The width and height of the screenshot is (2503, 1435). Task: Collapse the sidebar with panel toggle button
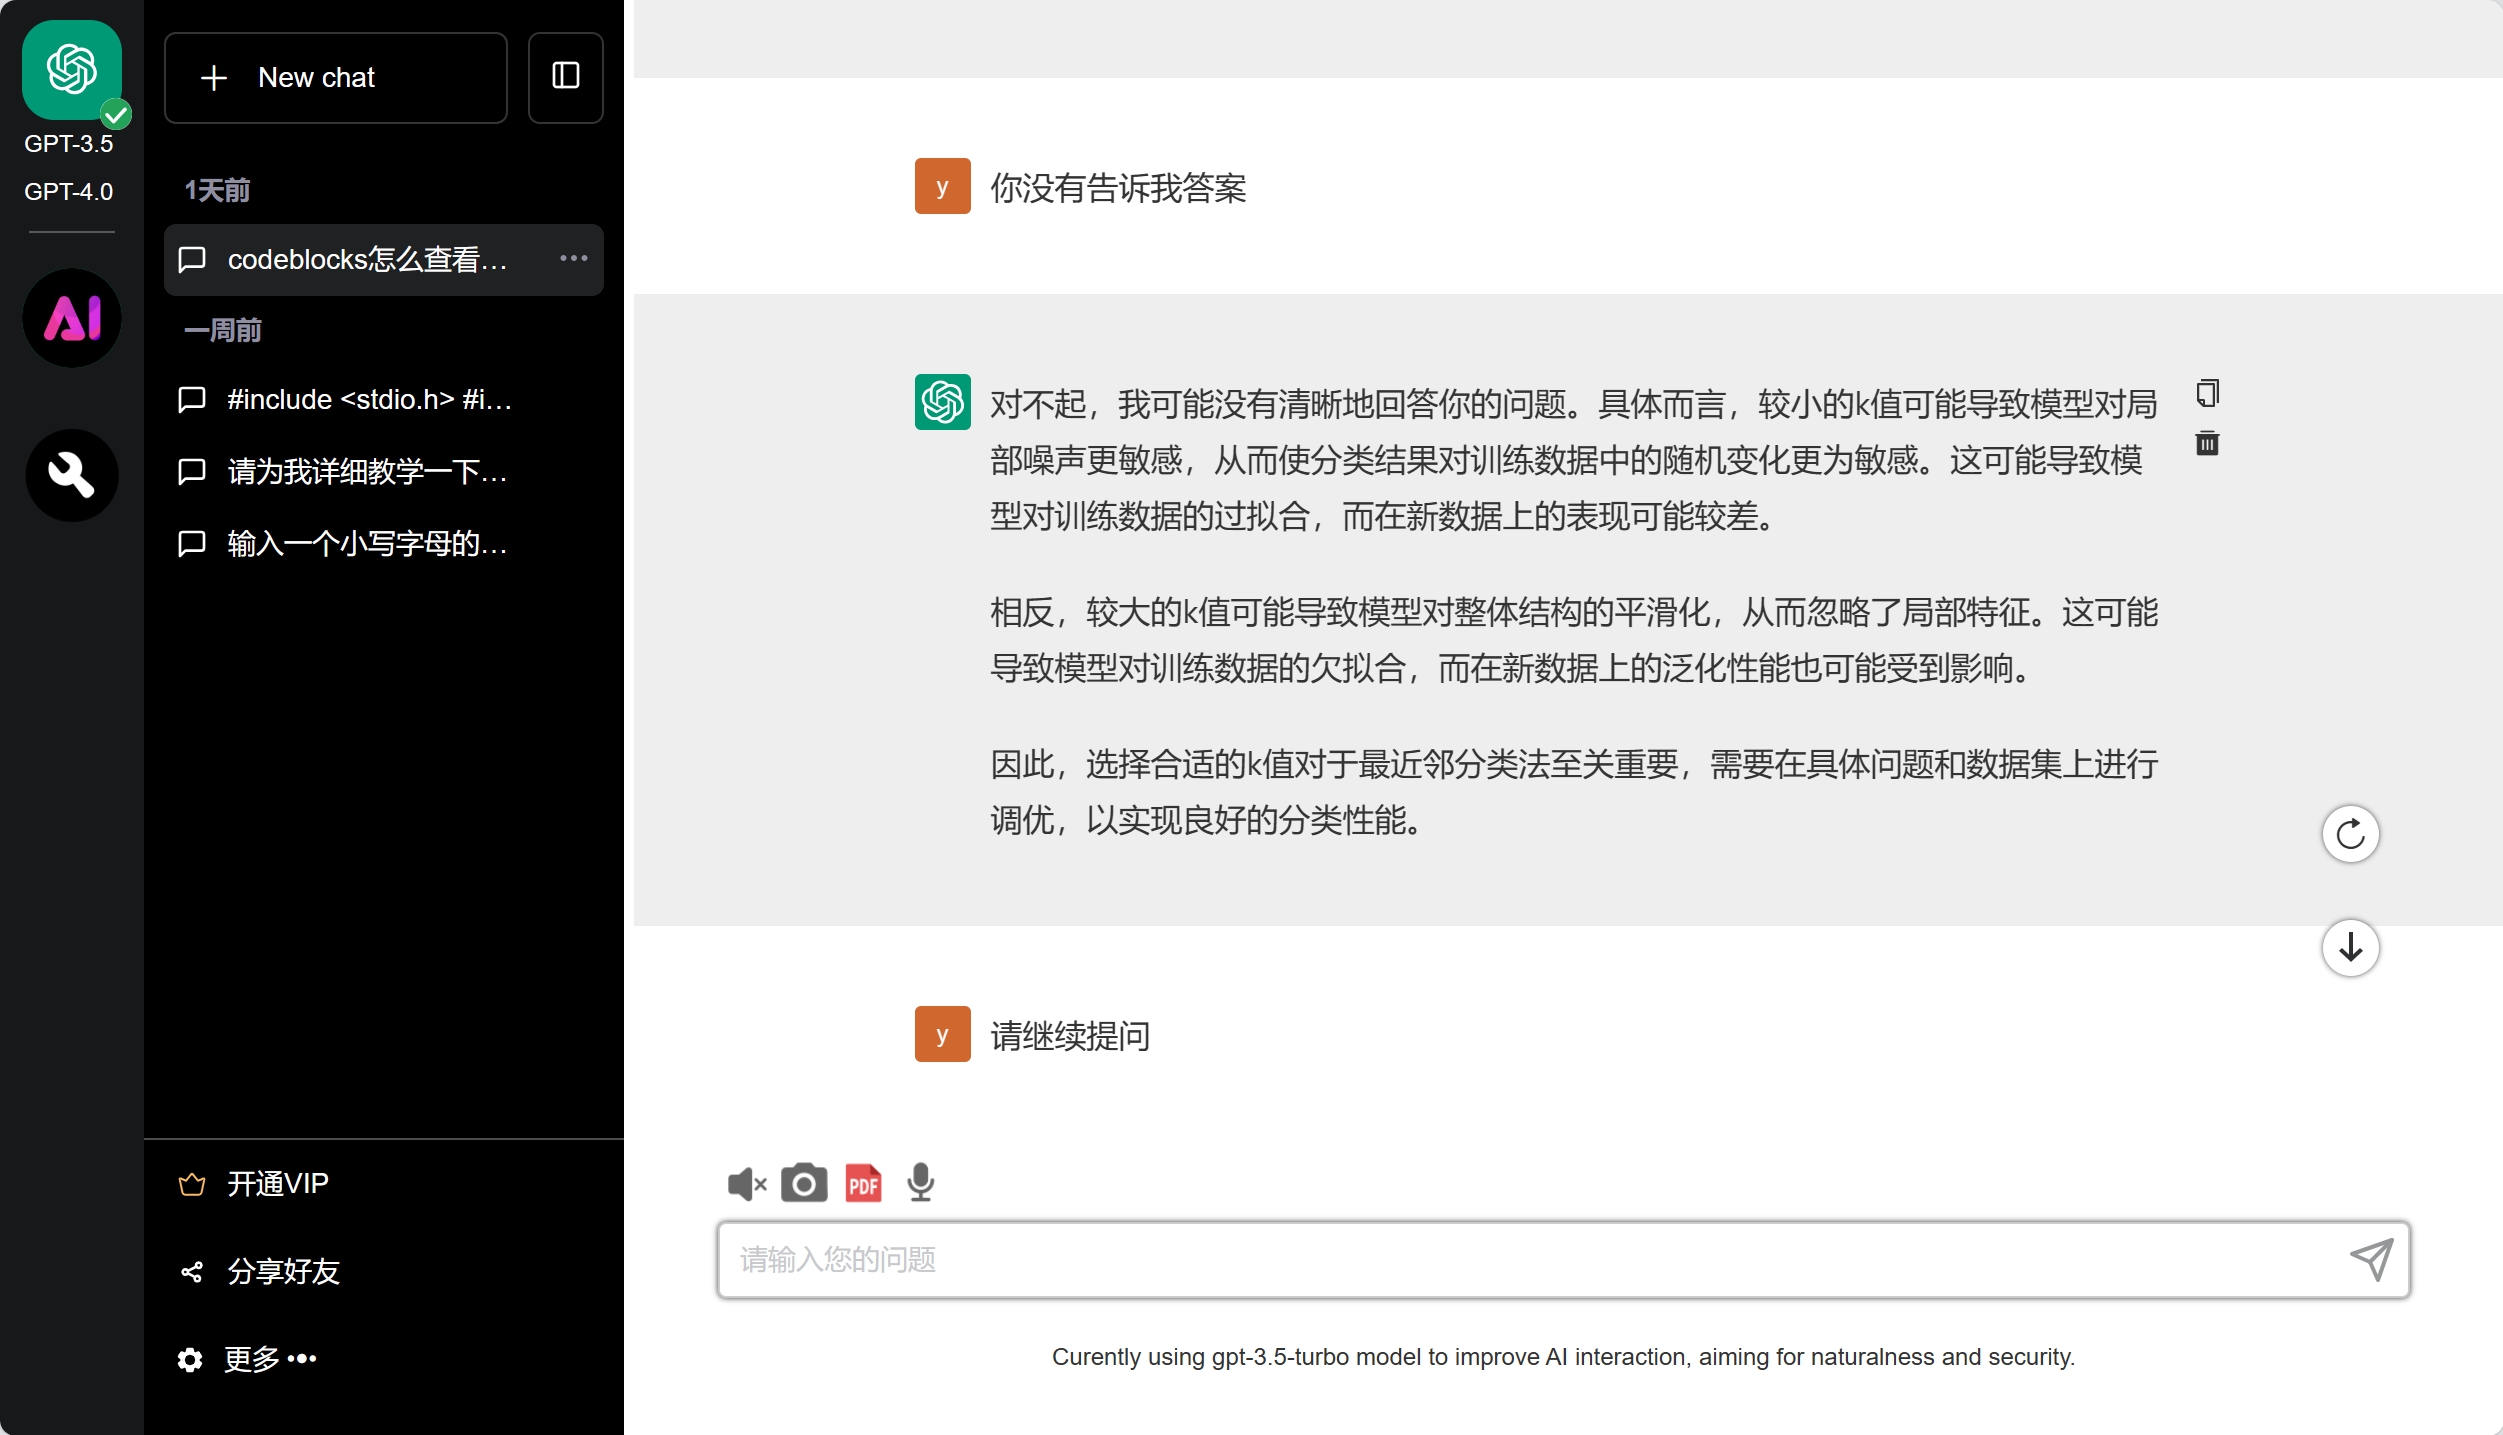[565, 77]
